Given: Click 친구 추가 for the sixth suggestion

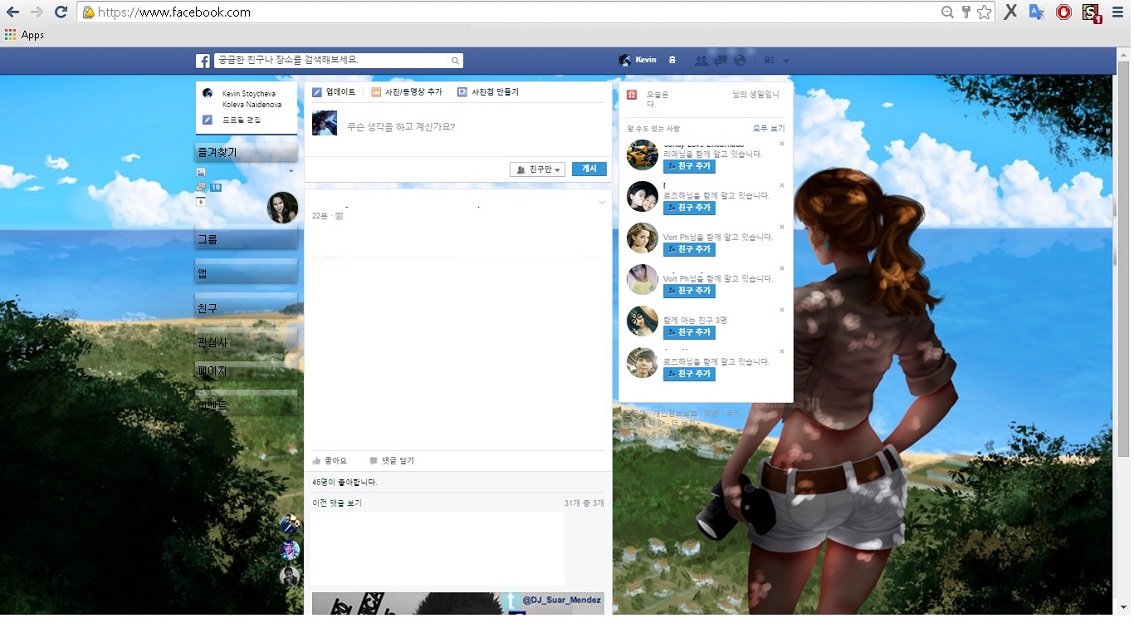Looking at the screenshot, I should click(689, 374).
